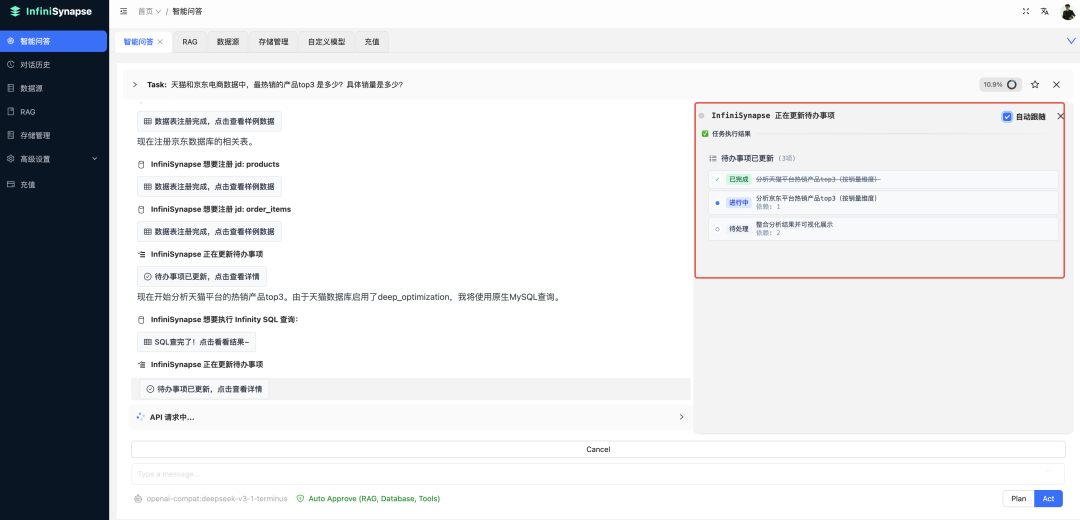Select the 进行中 京东平台 todo item
The height and width of the screenshot is (520, 1080).
click(883, 202)
